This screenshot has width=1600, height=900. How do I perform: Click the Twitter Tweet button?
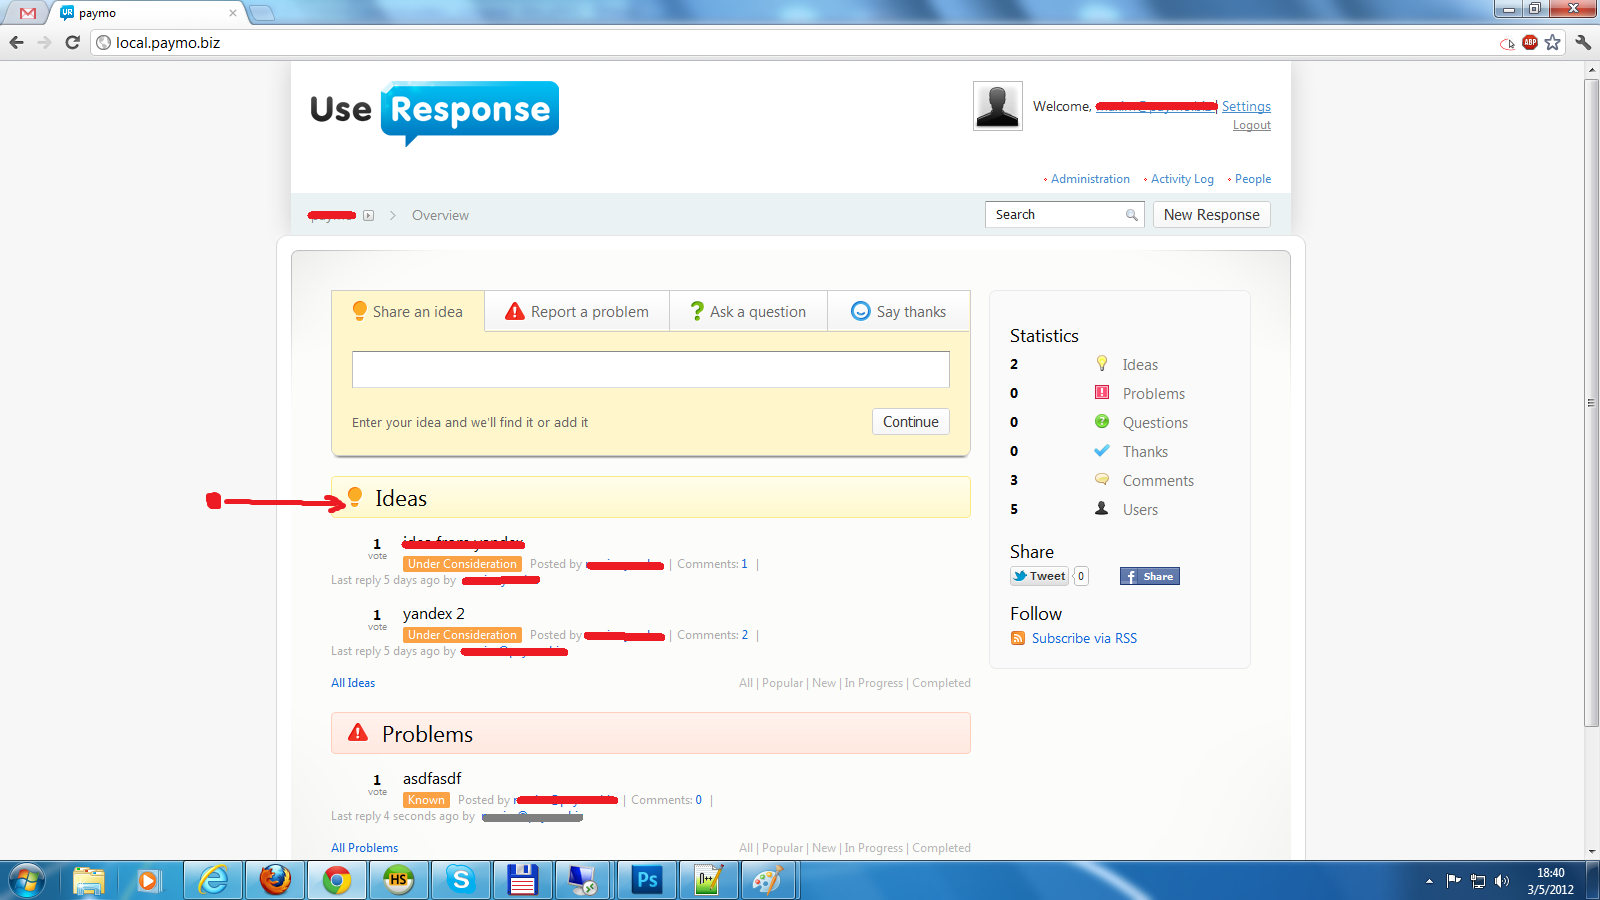pos(1039,576)
